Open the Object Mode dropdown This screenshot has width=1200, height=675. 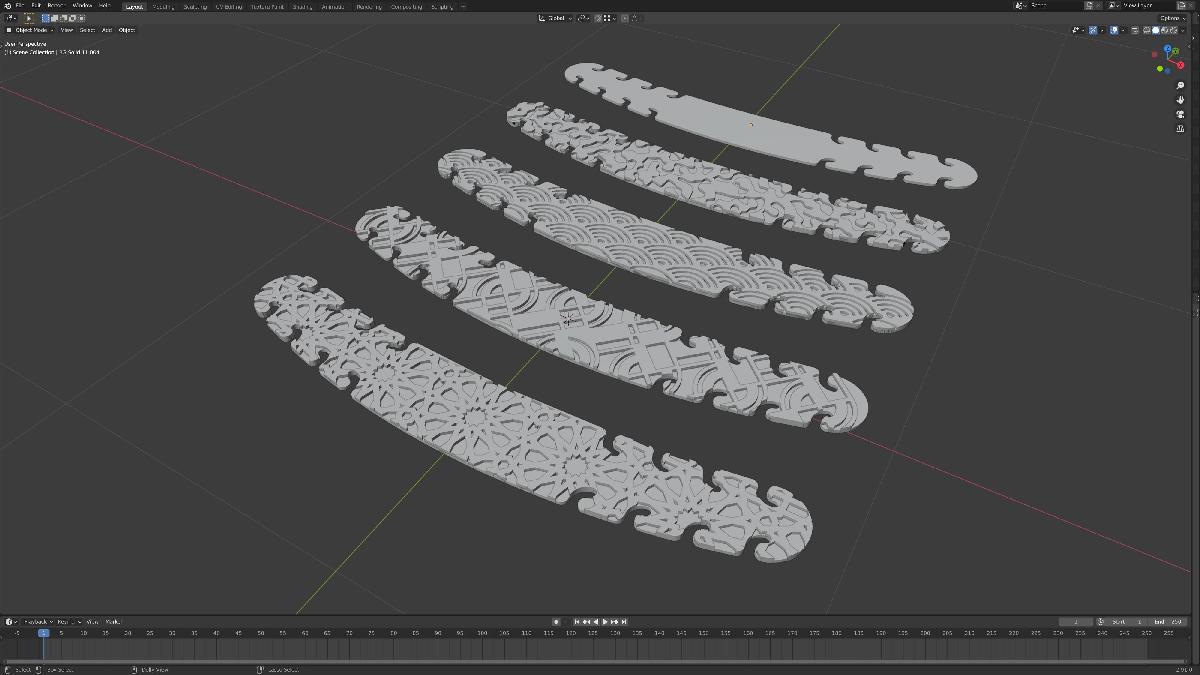pos(30,30)
